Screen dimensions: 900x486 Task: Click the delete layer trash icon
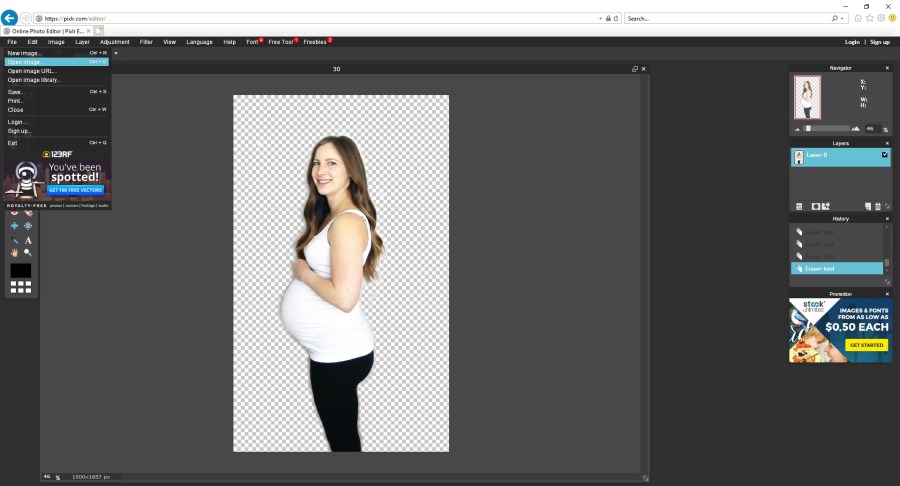coord(878,206)
